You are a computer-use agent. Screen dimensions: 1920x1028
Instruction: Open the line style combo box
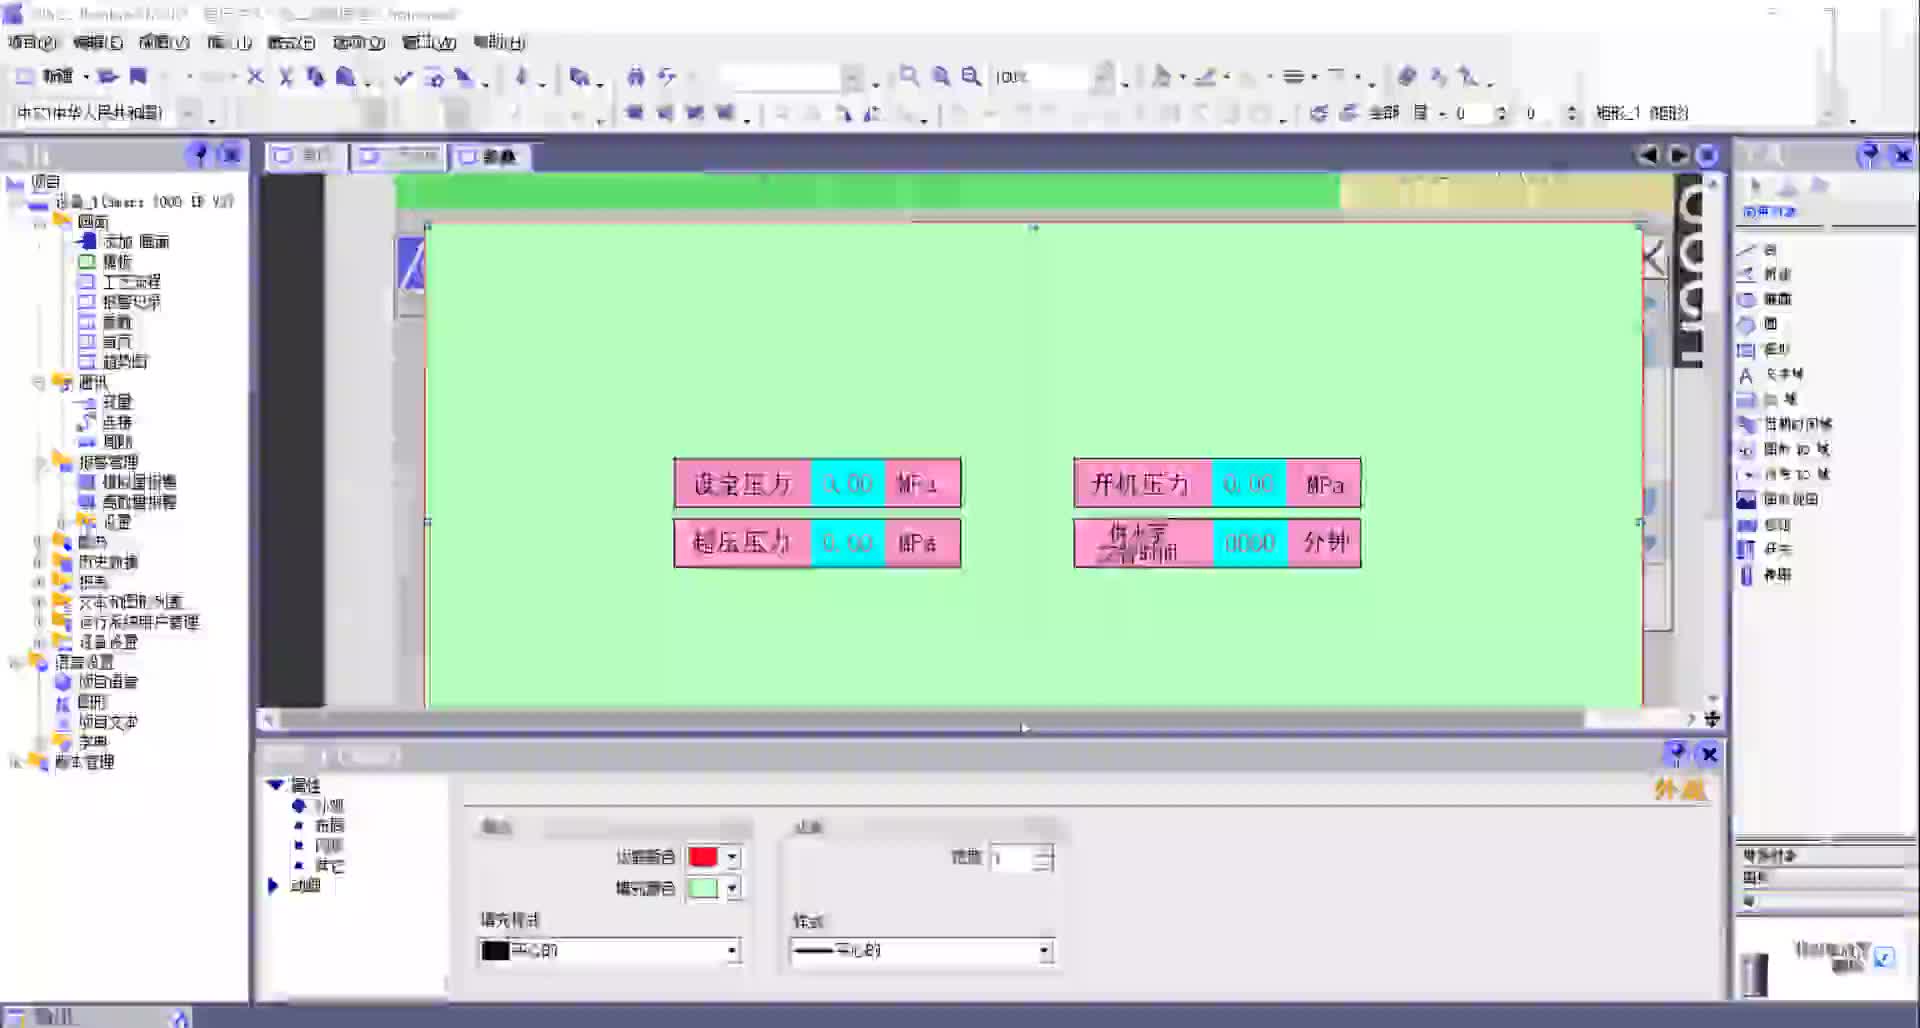point(922,950)
